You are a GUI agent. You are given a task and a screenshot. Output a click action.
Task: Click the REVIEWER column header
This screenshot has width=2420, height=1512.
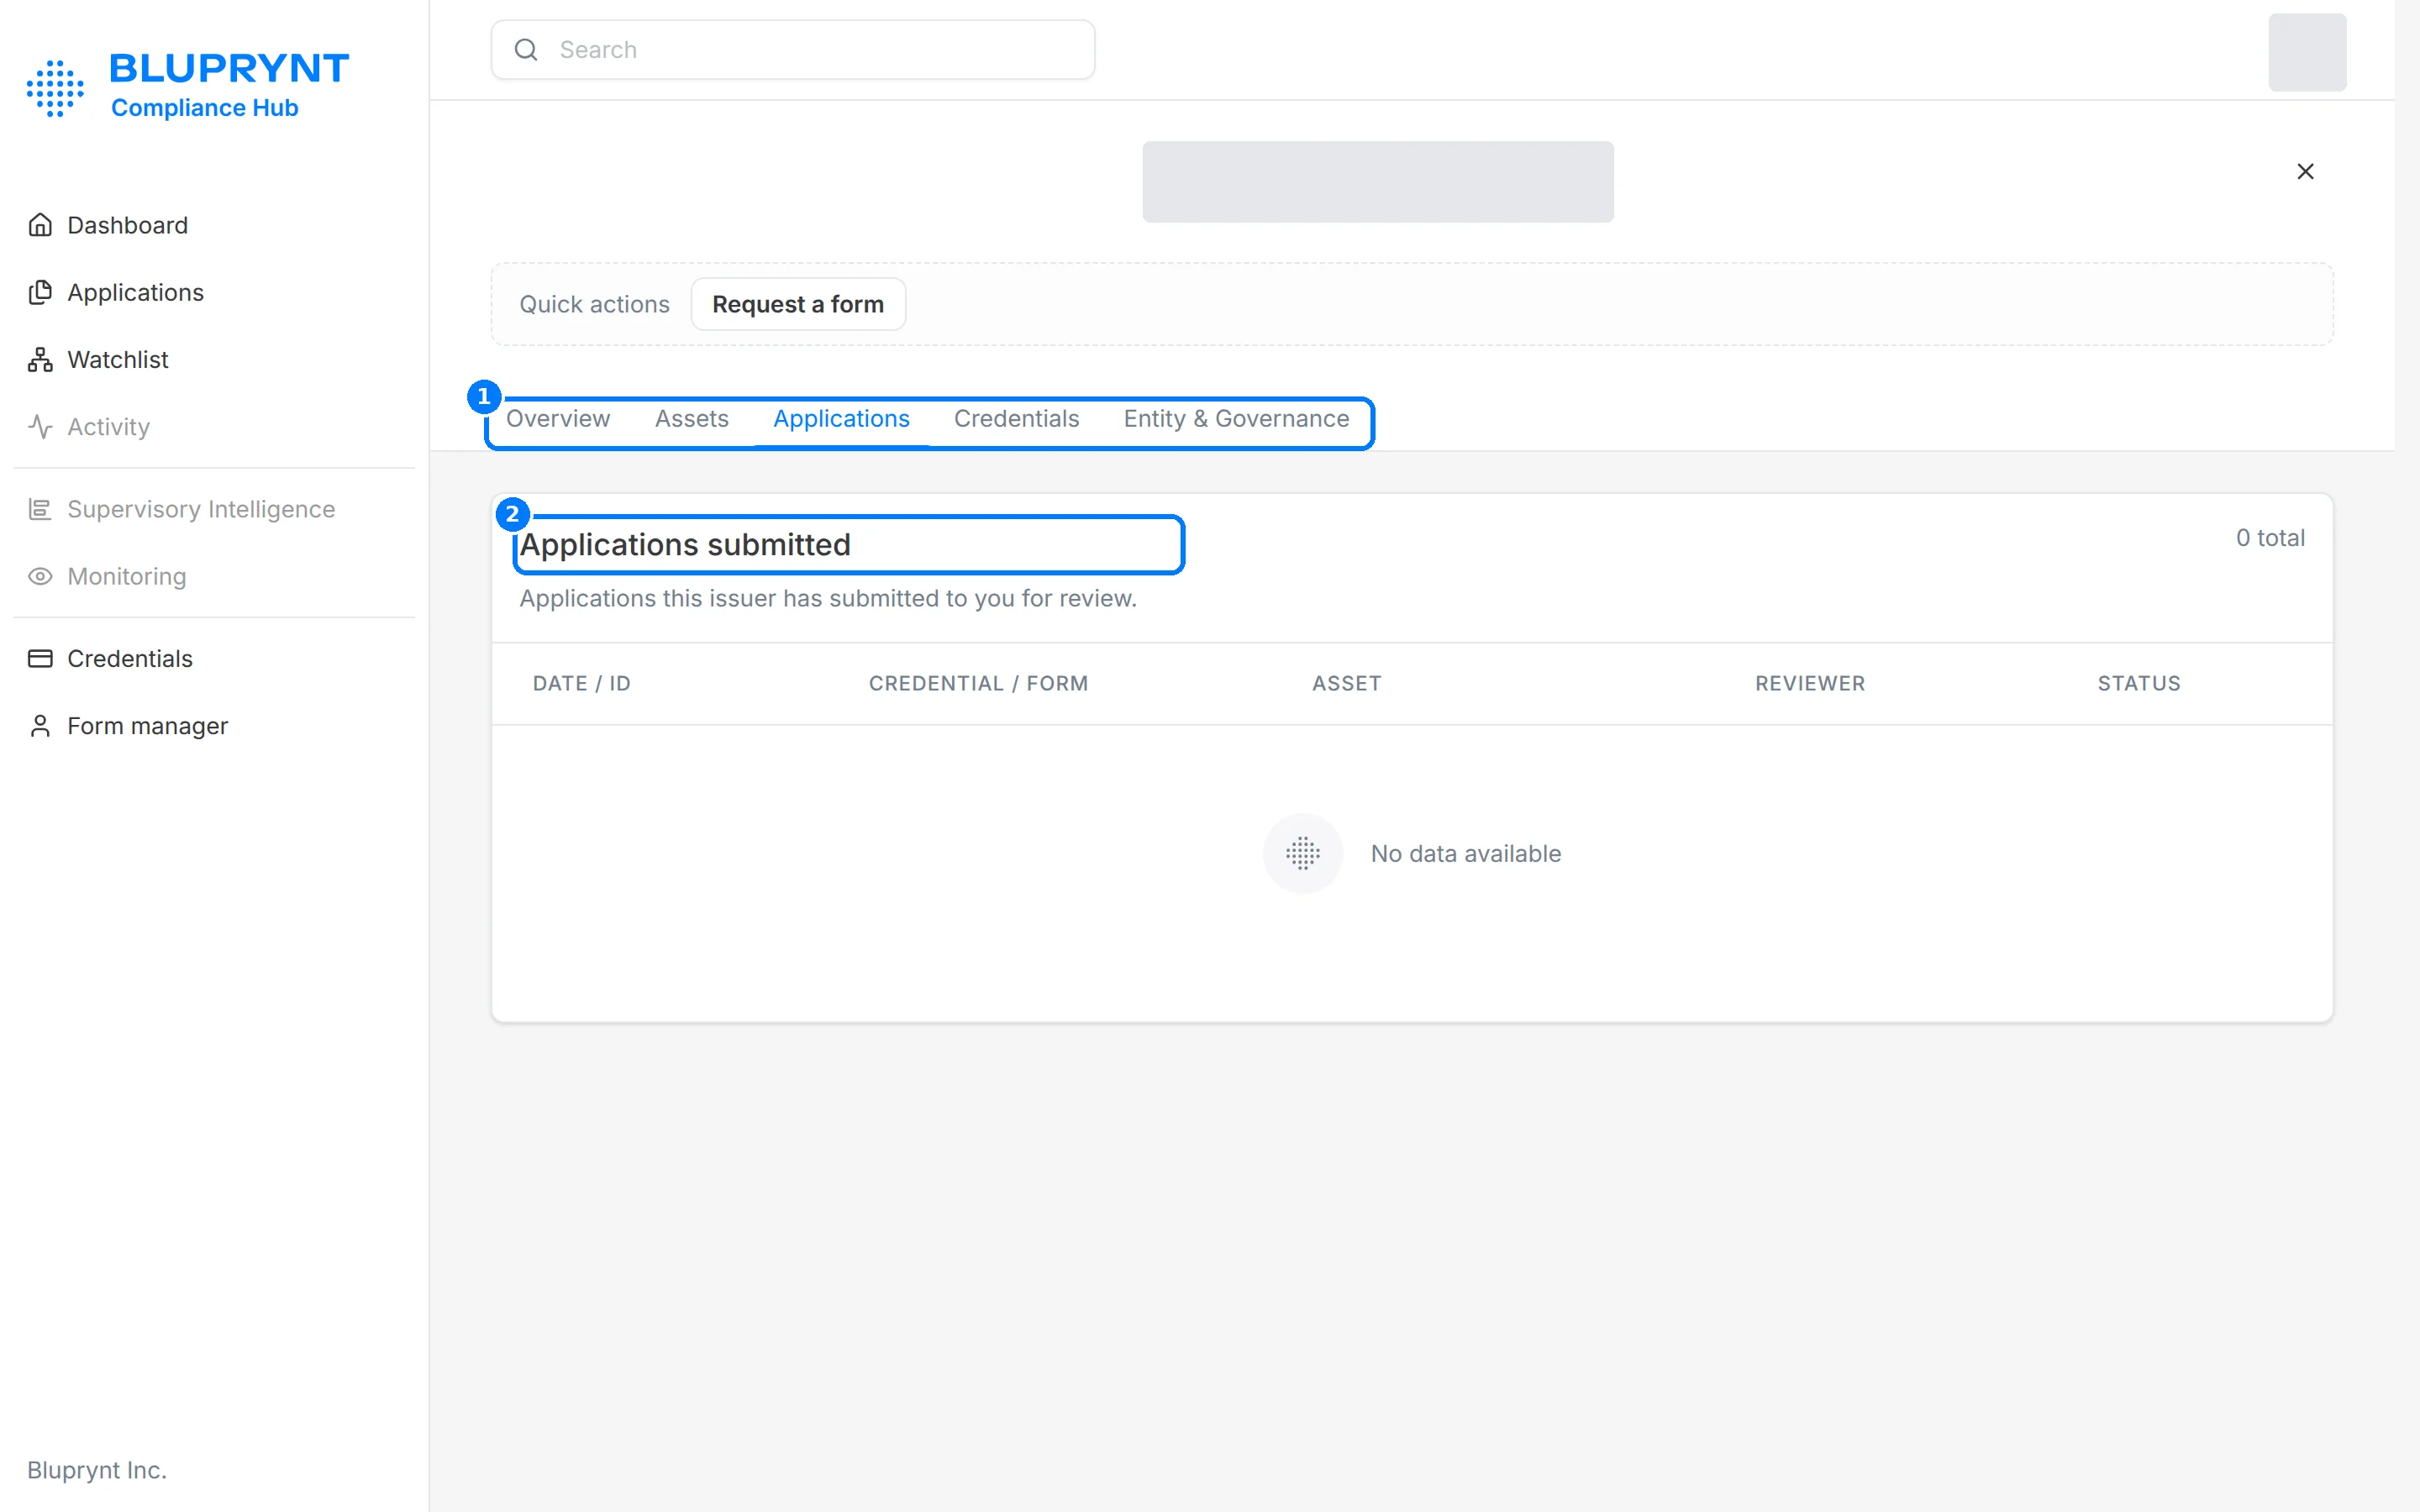(1809, 683)
